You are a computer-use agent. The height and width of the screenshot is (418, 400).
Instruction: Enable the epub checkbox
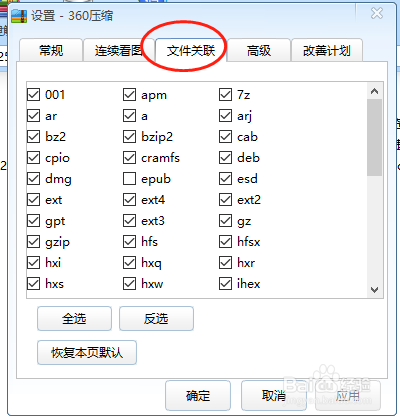(x=130, y=179)
